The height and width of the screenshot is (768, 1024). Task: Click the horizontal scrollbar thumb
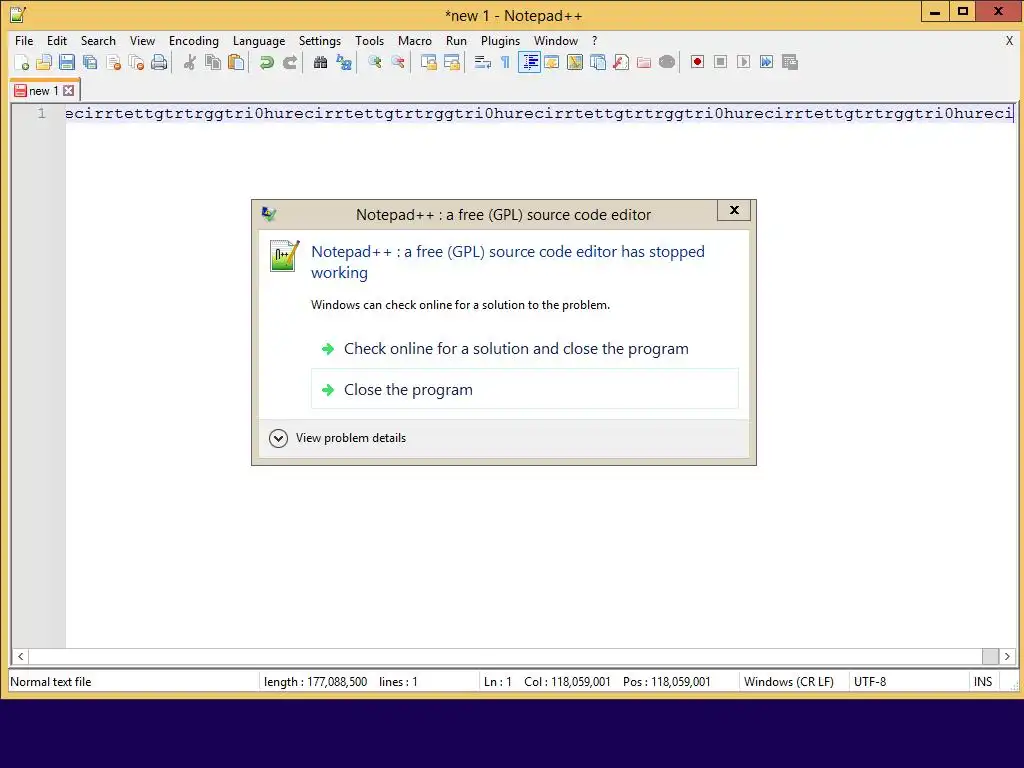click(x=990, y=656)
